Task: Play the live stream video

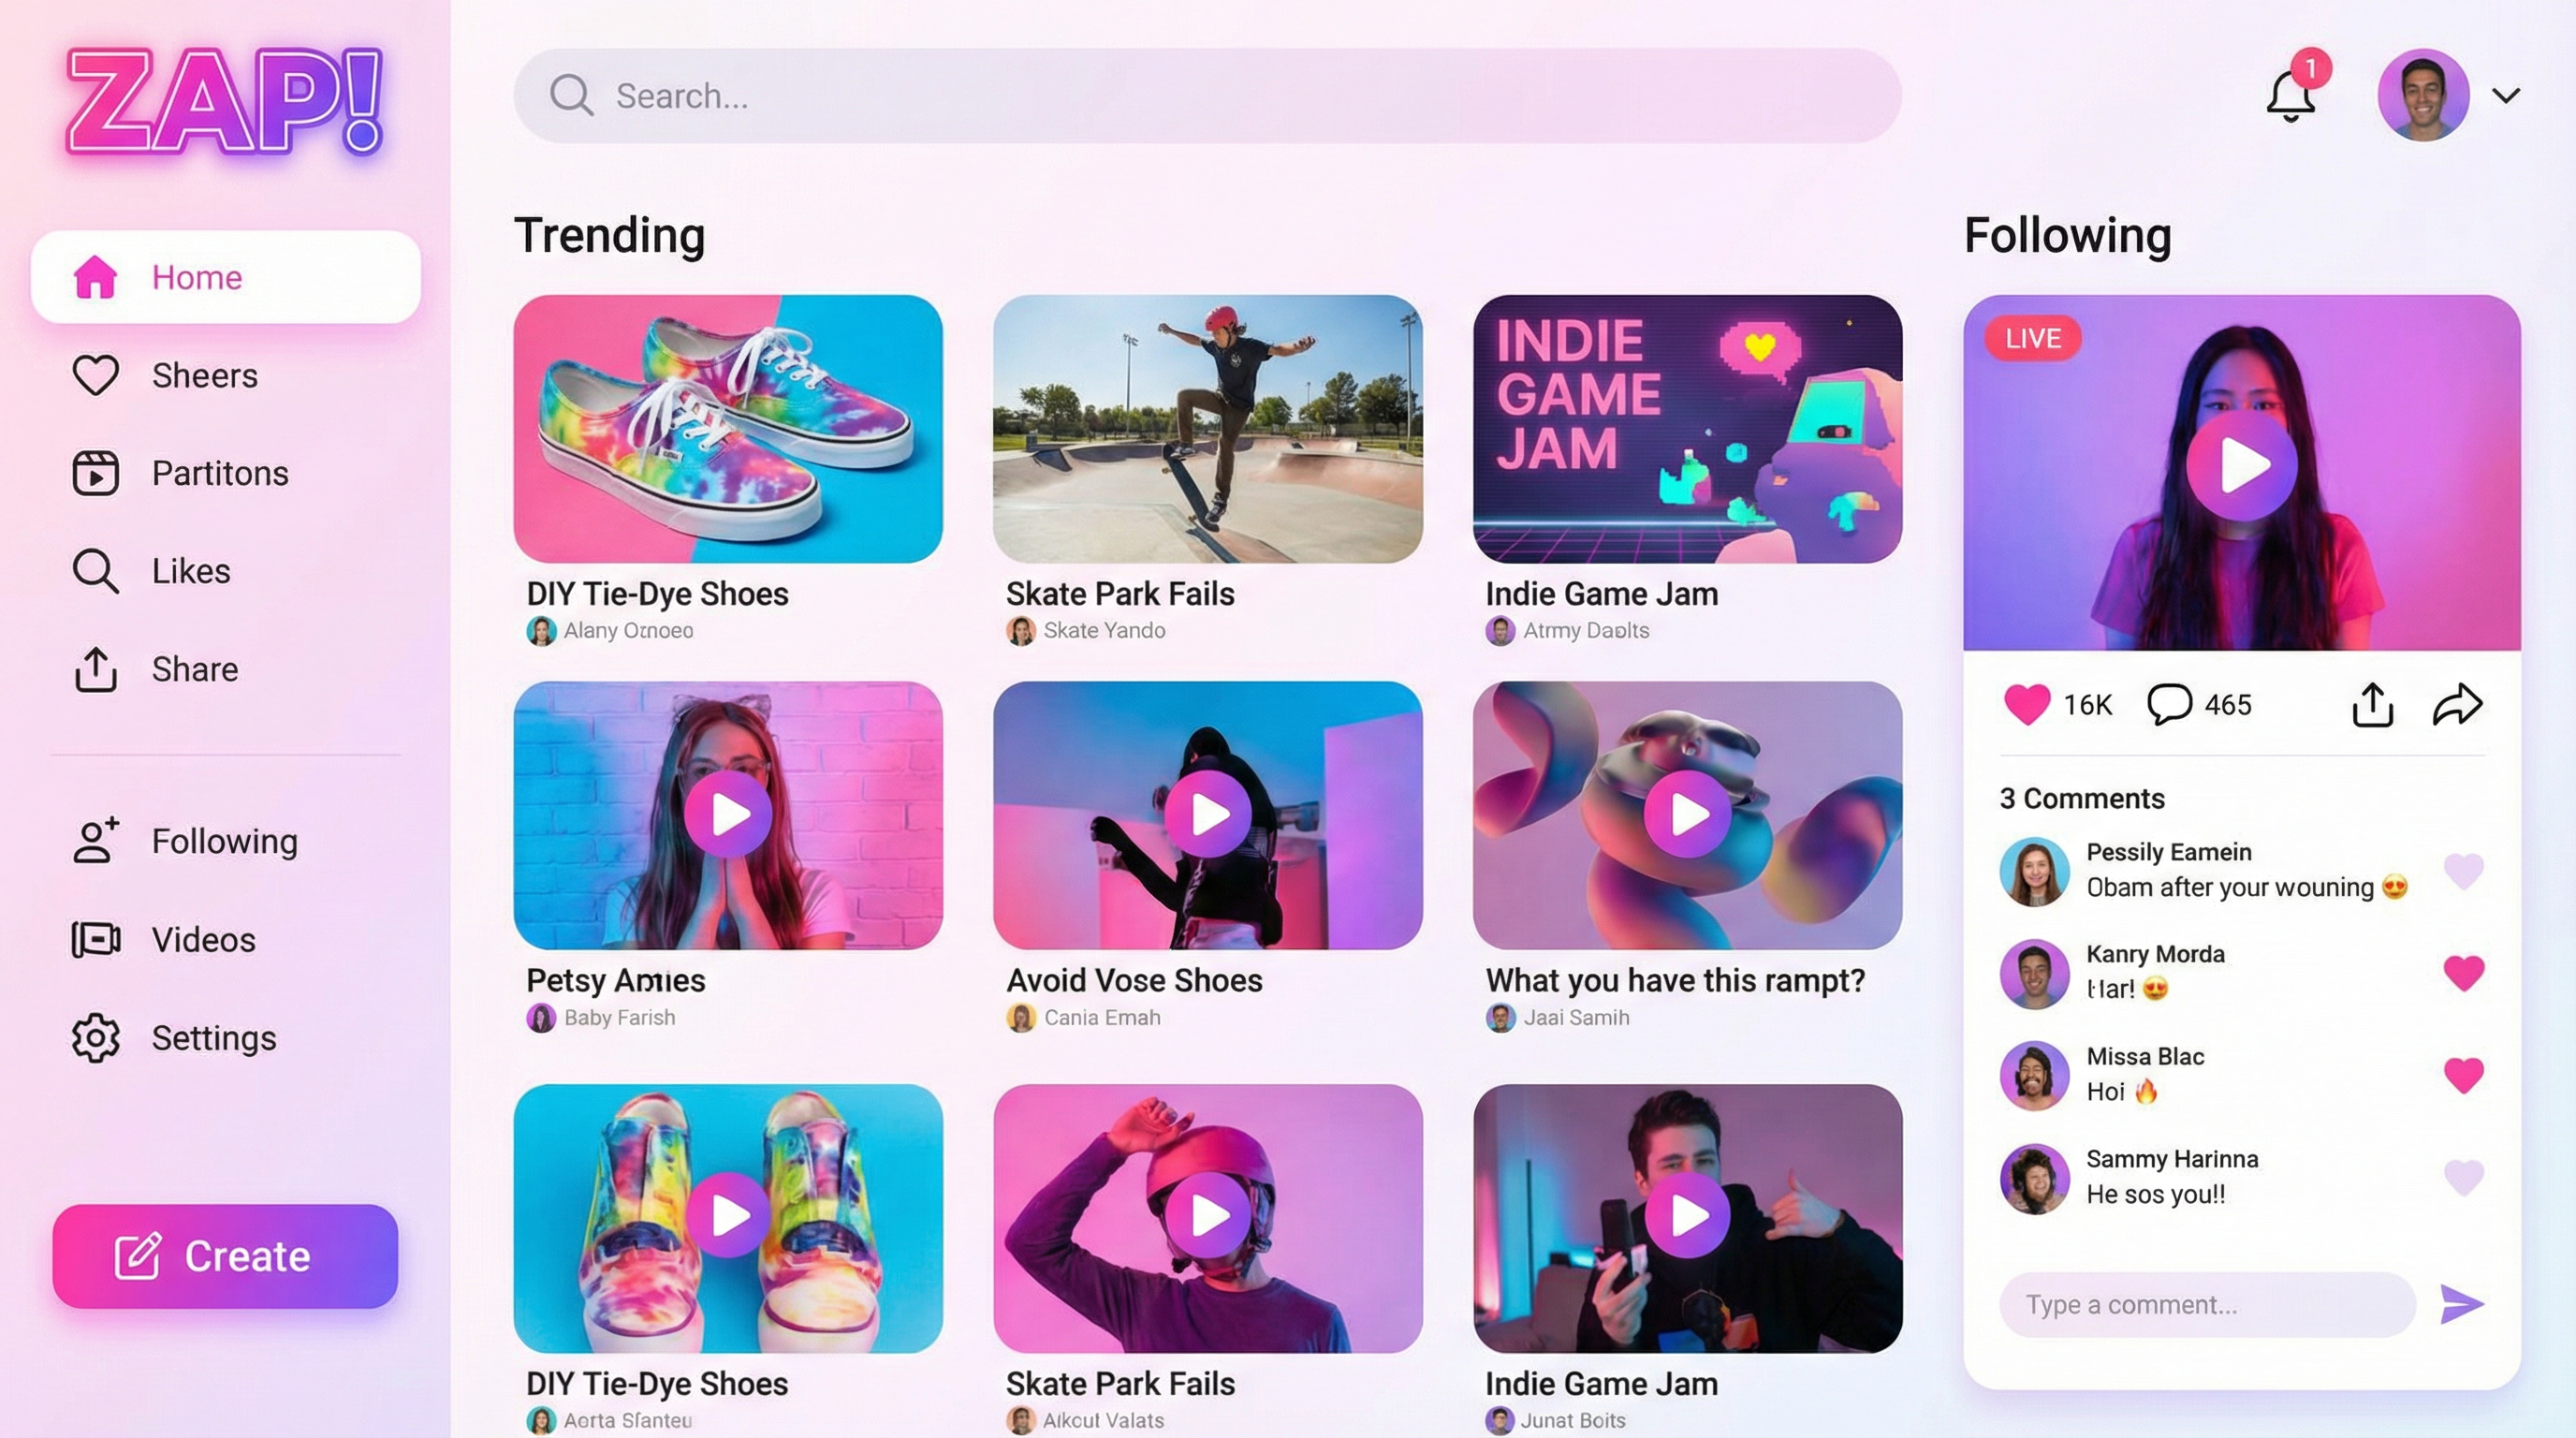Action: [2241, 465]
